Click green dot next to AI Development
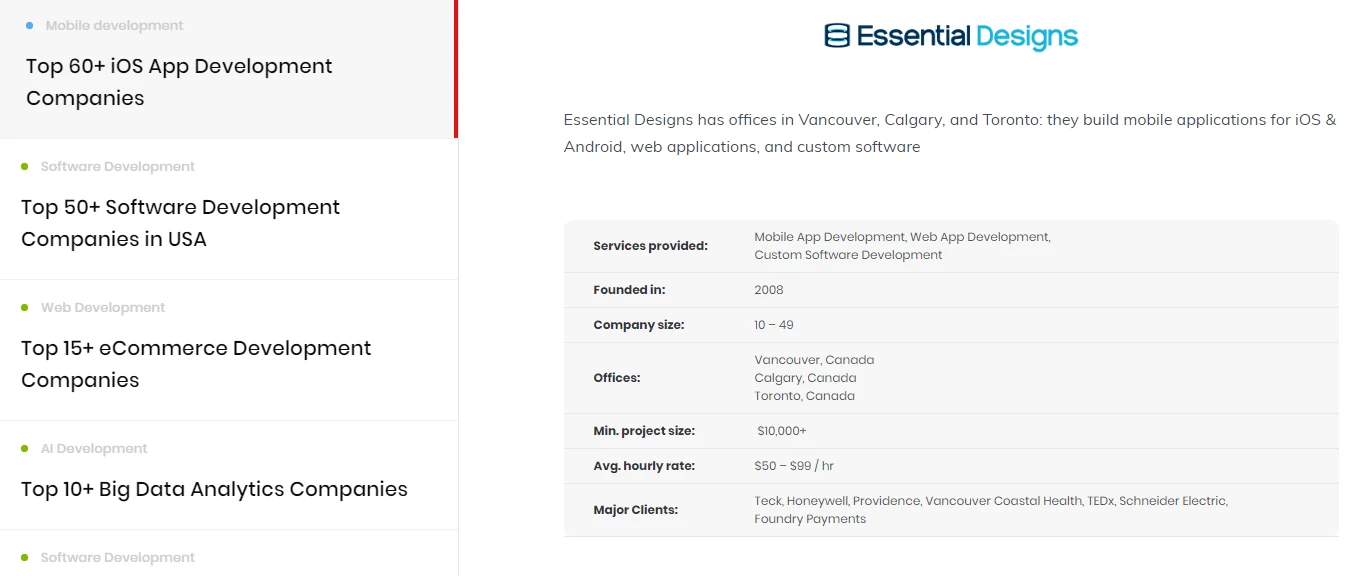Screen dimensions: 1368x576 coord(25,448)
